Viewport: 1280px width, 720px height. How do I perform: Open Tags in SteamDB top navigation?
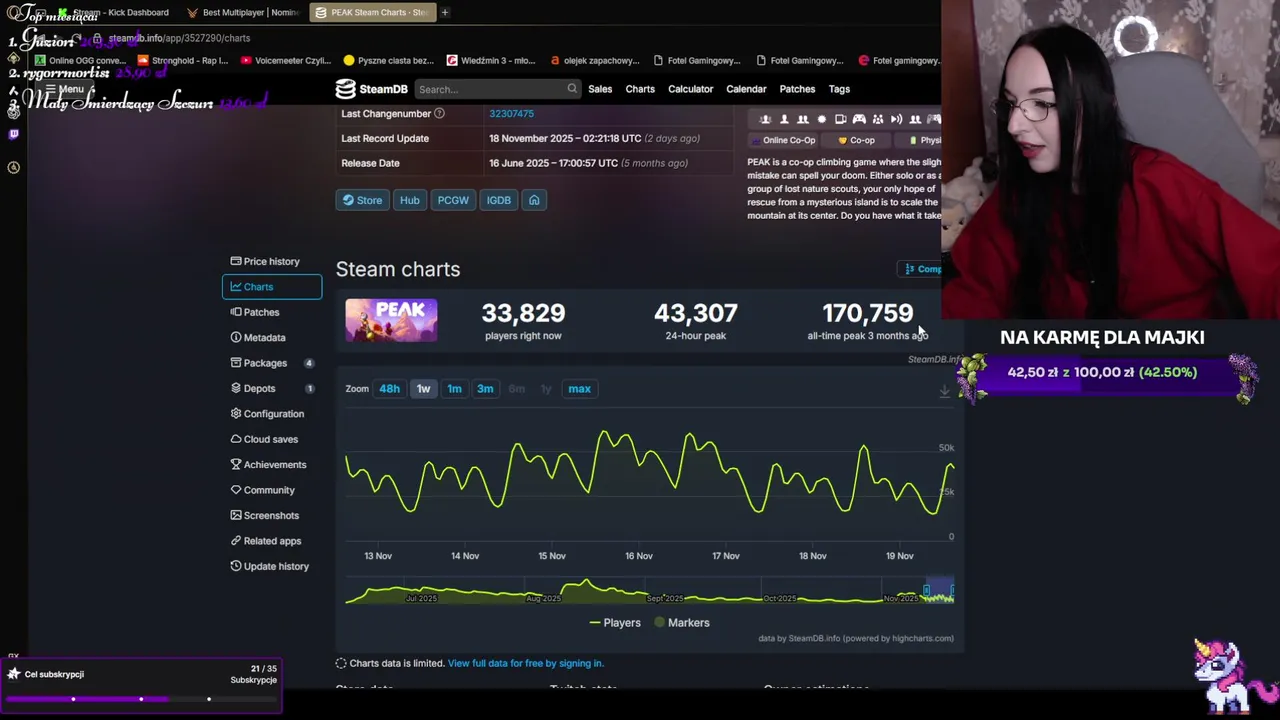click(839, 89)
